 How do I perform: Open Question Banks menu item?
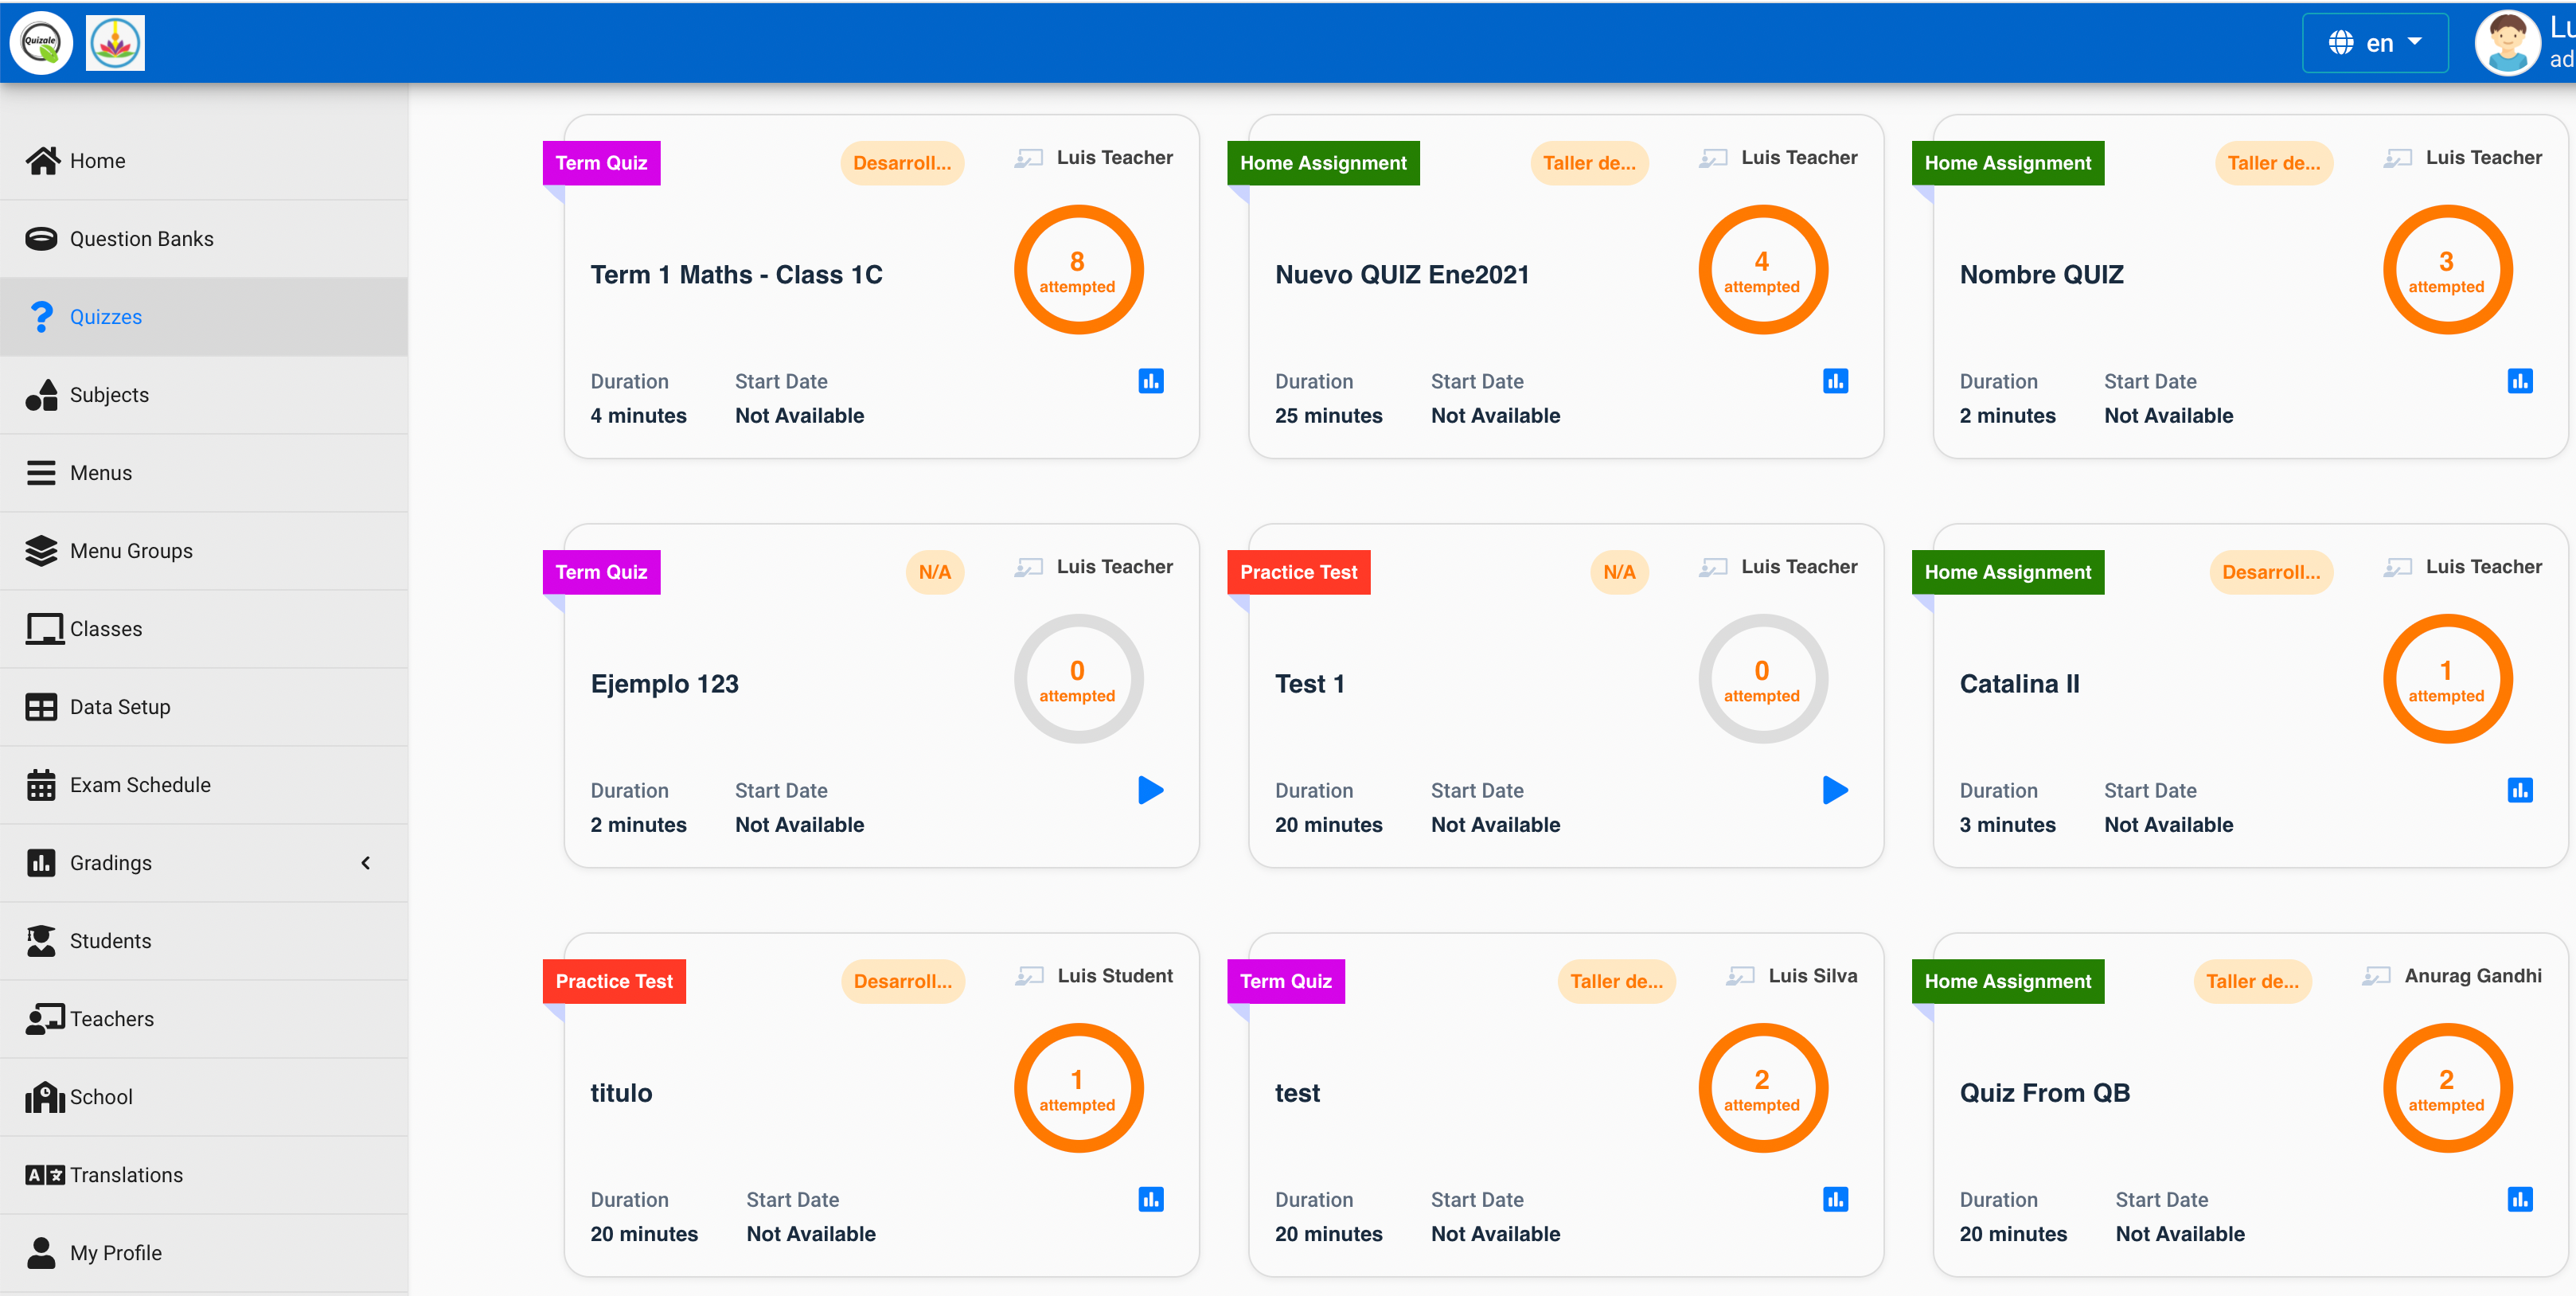(204, 239)
